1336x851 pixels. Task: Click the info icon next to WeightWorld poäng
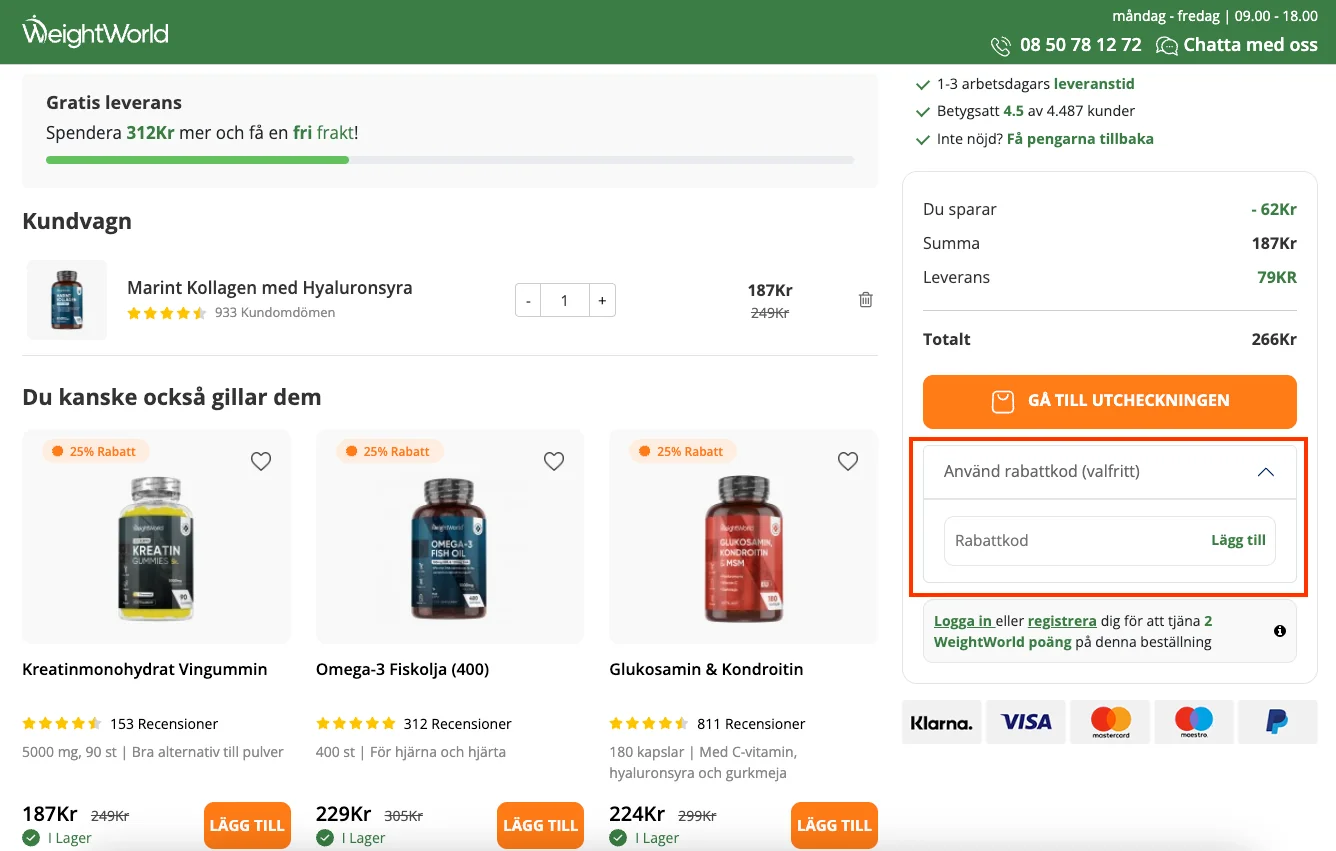click(1278, 630)
